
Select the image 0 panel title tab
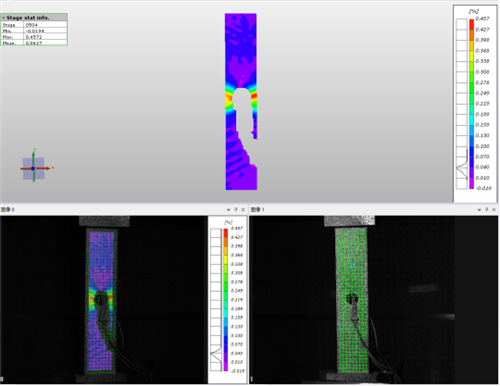click(8, 209)
